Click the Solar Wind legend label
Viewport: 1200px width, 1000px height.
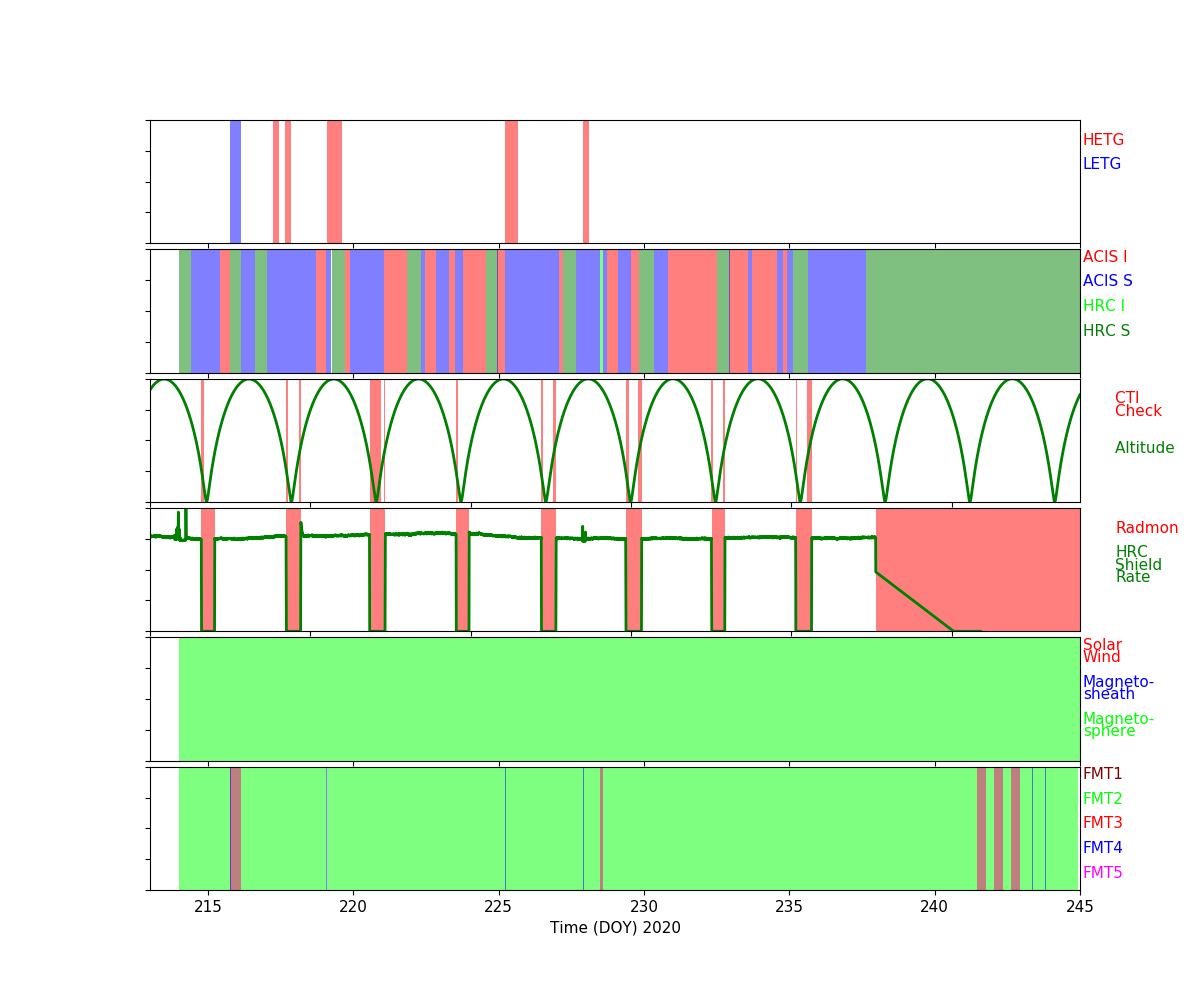pos(1102,651)
